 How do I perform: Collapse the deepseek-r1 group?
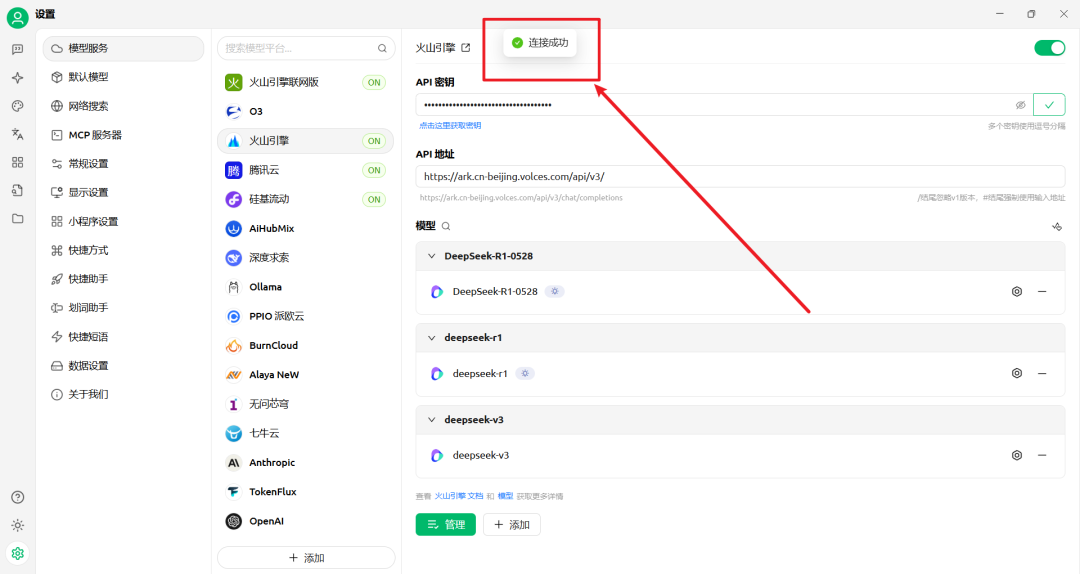[x=431, y=338]
